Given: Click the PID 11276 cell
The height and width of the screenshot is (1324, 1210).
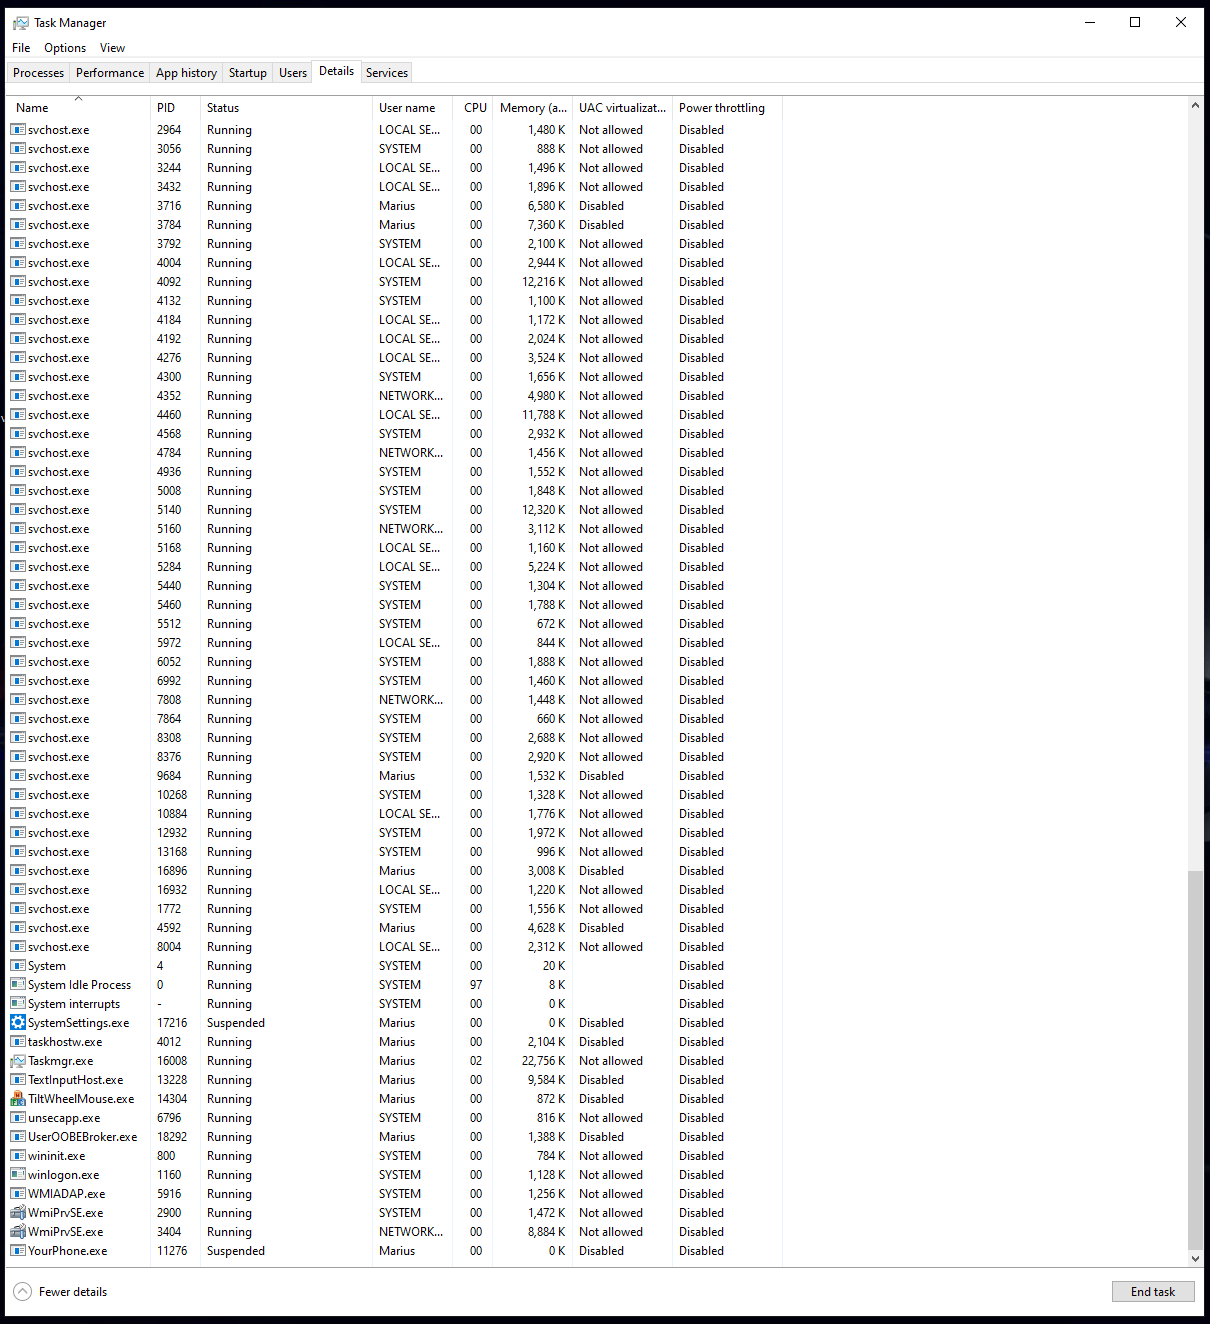Looking at the screenshot, I should click(172, 1251).
